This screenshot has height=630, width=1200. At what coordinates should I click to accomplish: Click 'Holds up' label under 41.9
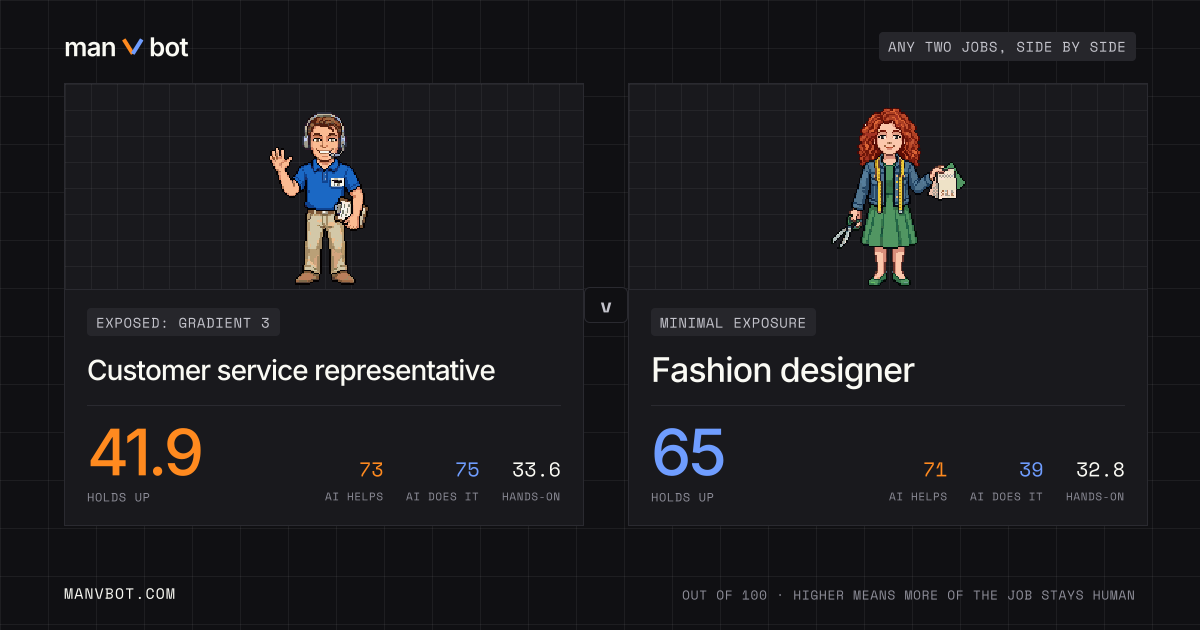[x=120, y=497]
